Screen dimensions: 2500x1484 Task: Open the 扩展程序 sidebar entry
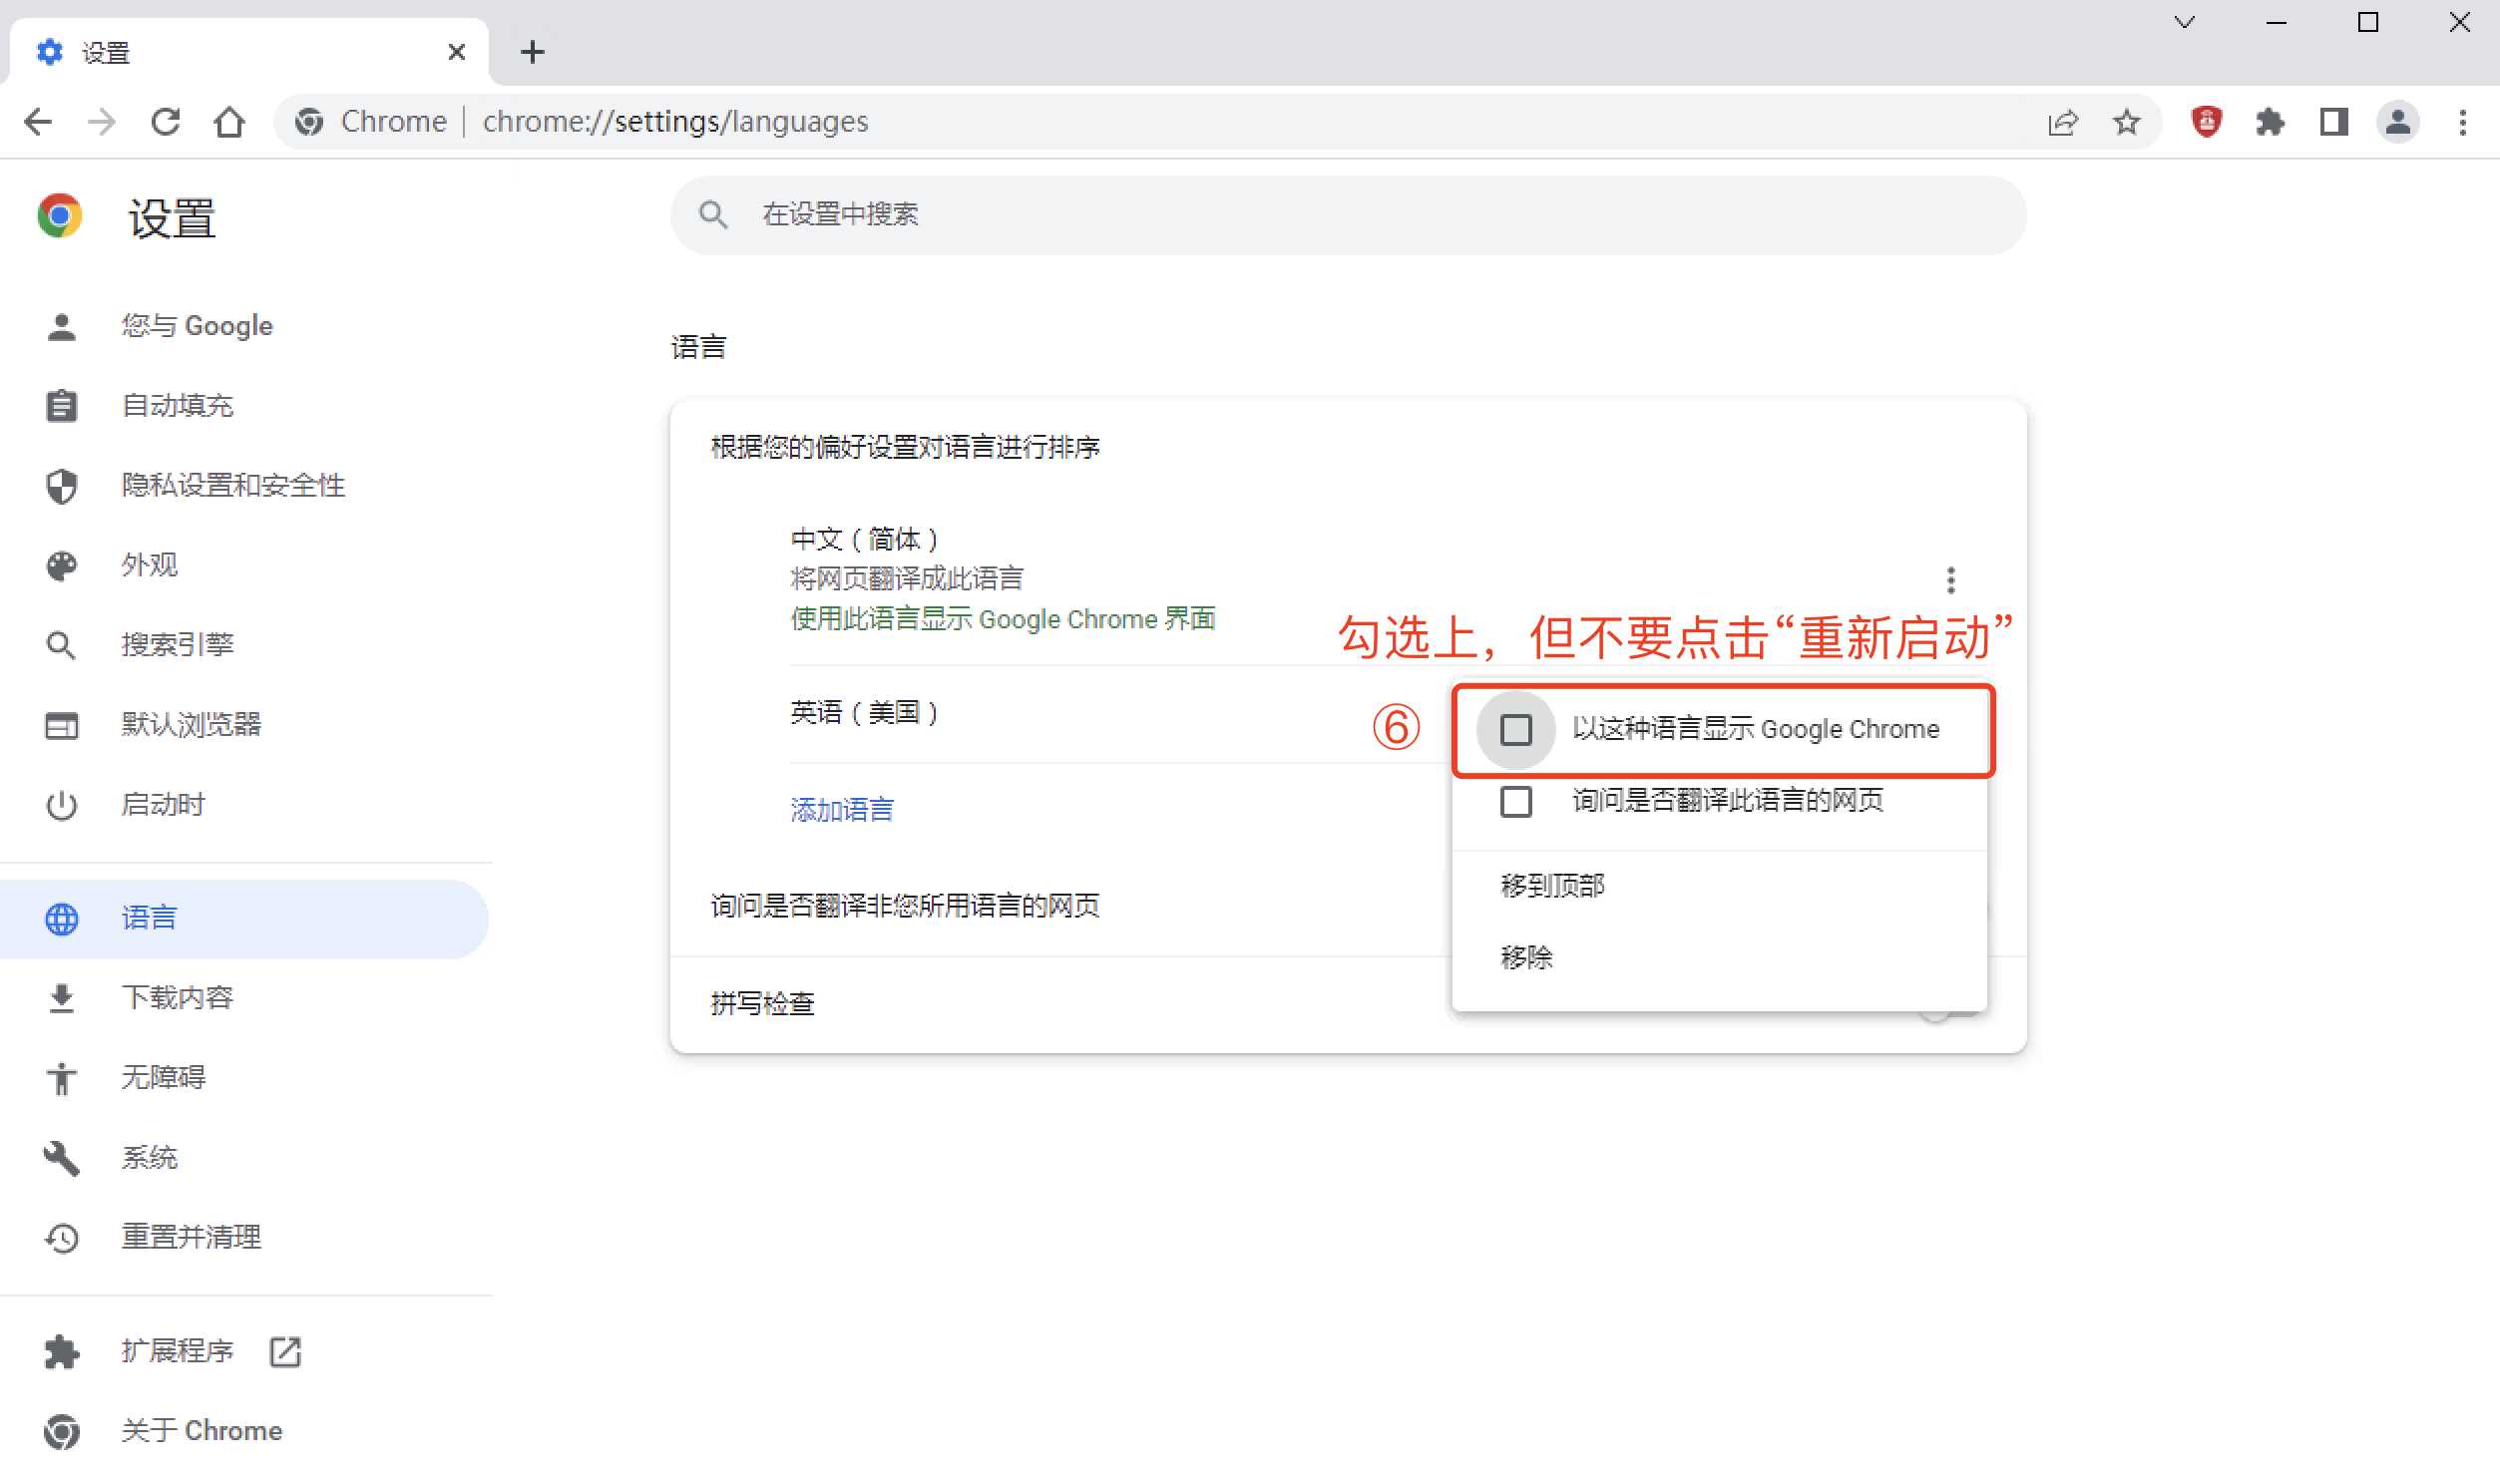tap(176, 1351)
